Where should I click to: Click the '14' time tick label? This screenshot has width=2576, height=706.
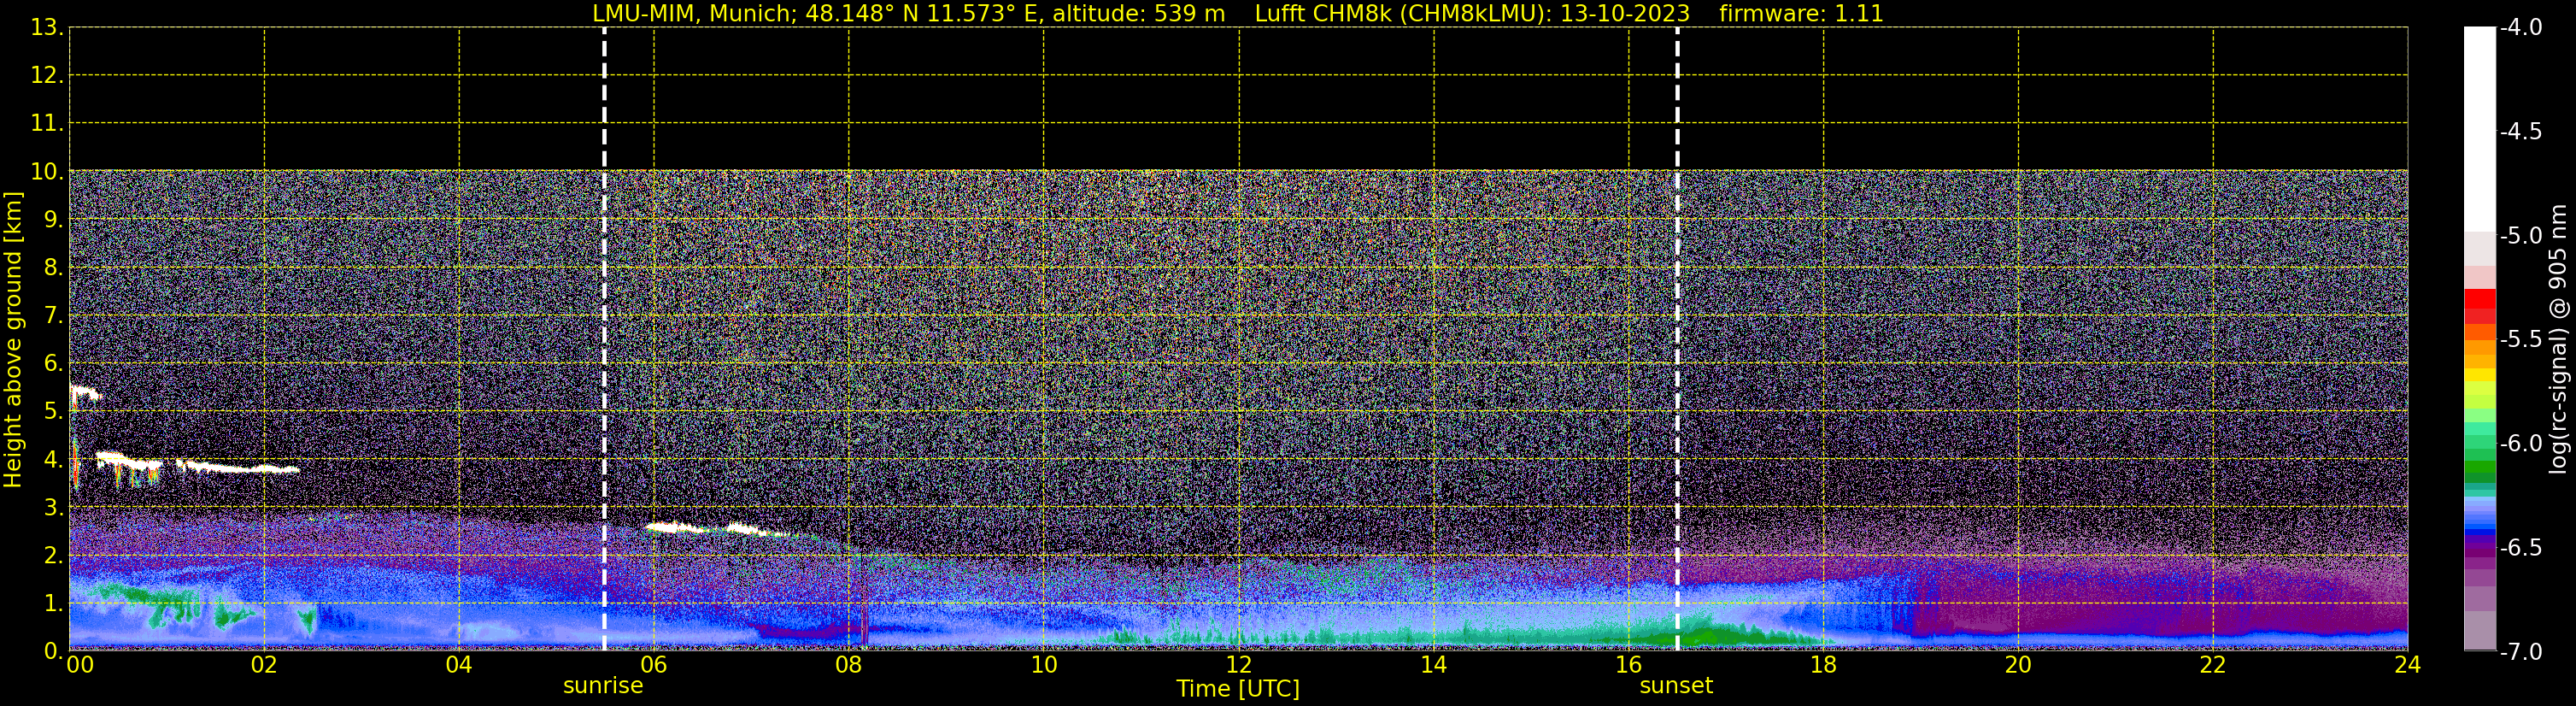point(1434,665)
